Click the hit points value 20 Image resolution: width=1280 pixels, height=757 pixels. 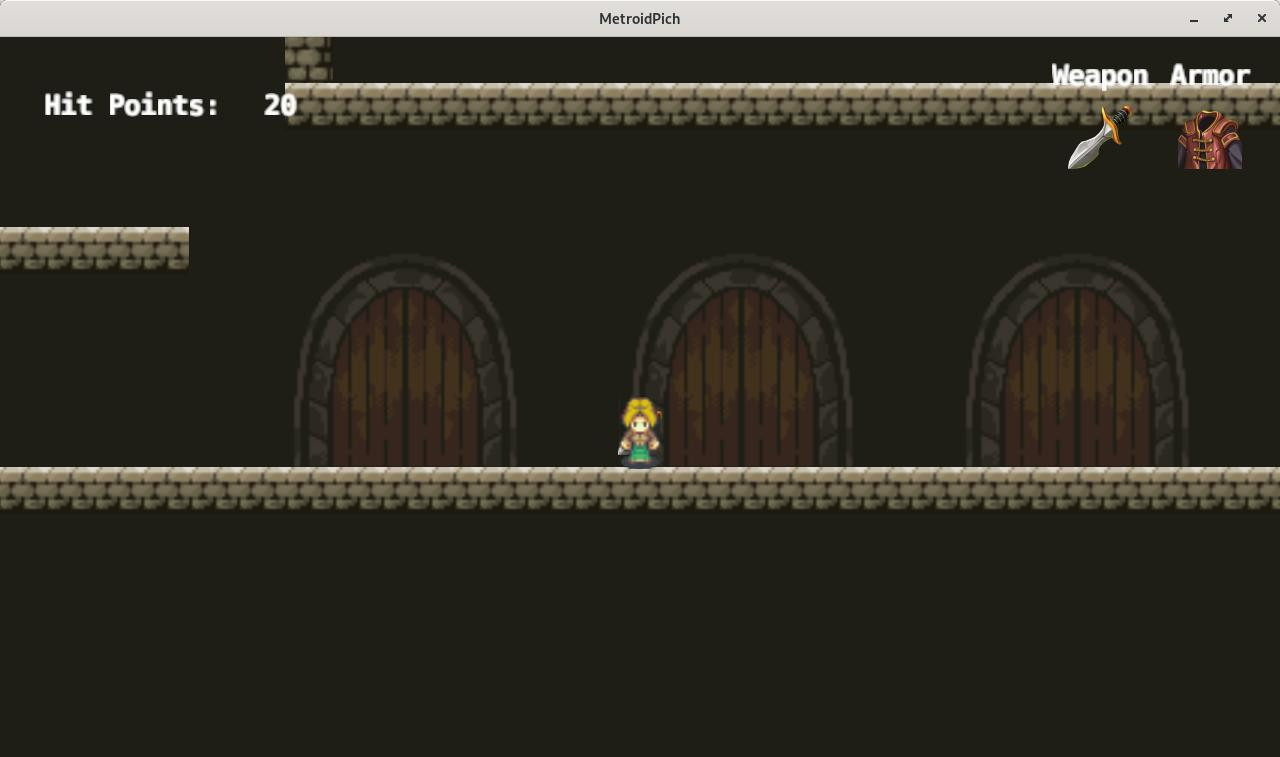[x=280, y=105]
